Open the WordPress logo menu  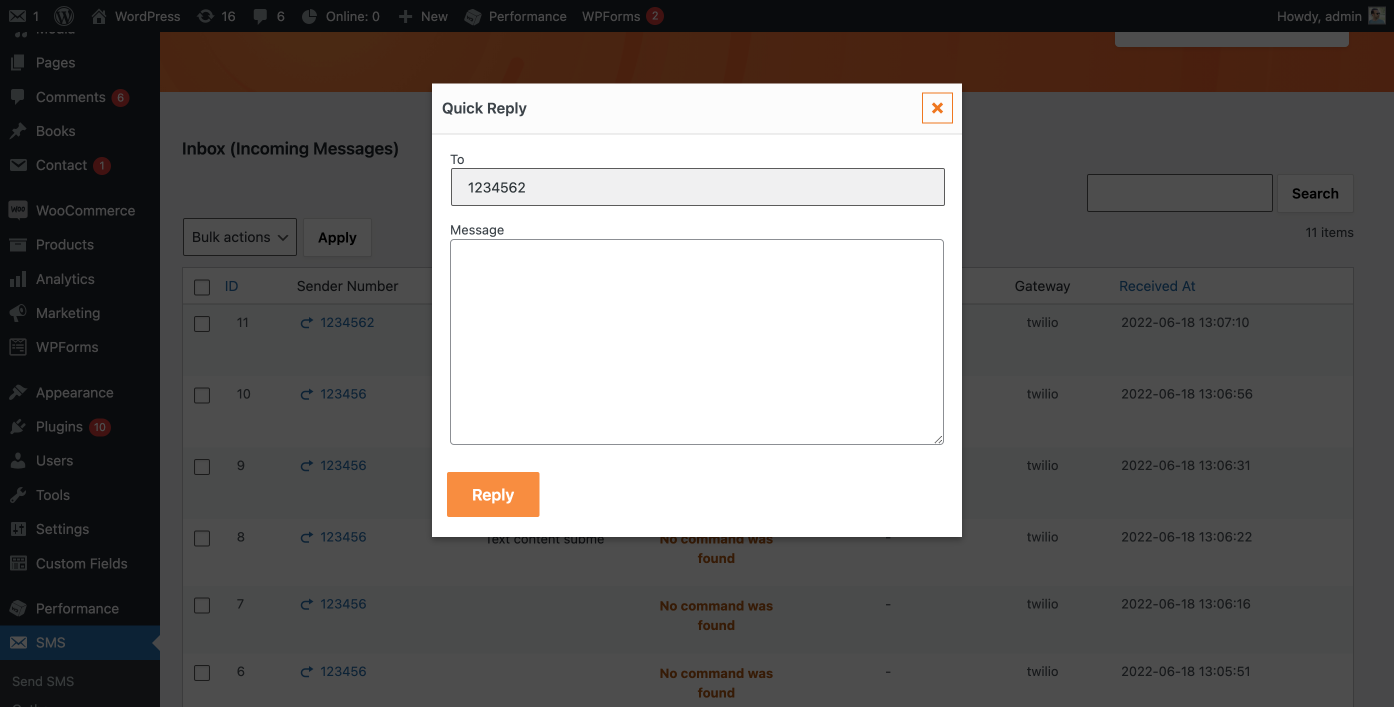point(64,16)
